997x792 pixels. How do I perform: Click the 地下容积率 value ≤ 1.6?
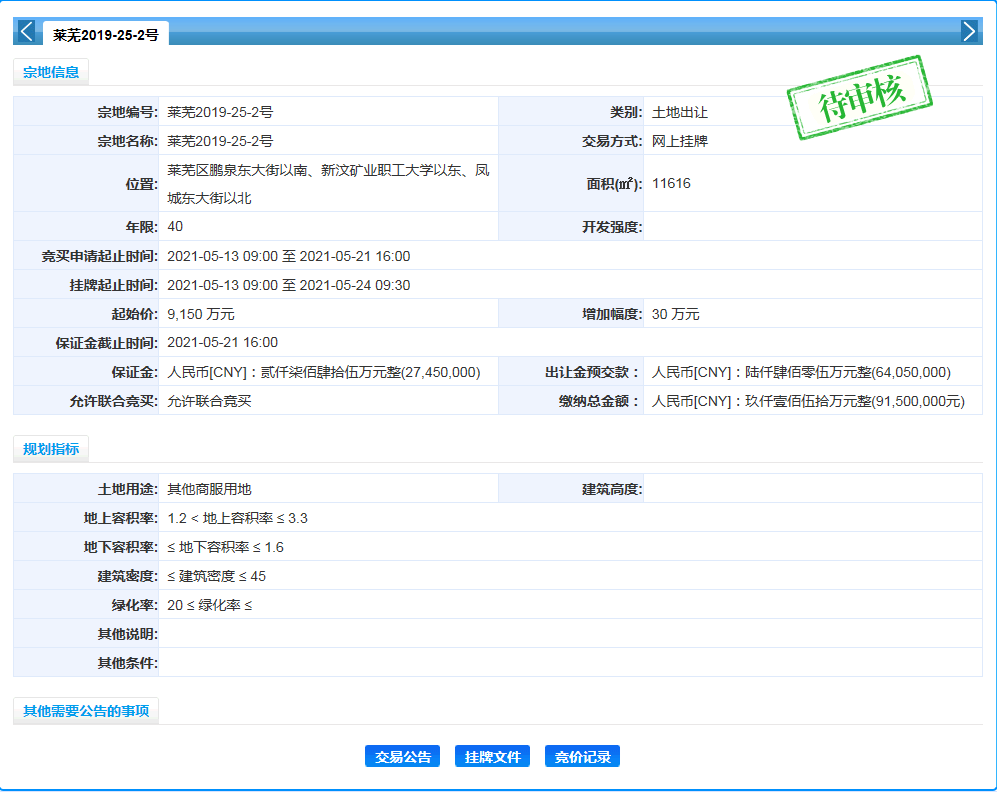point(225,547)
